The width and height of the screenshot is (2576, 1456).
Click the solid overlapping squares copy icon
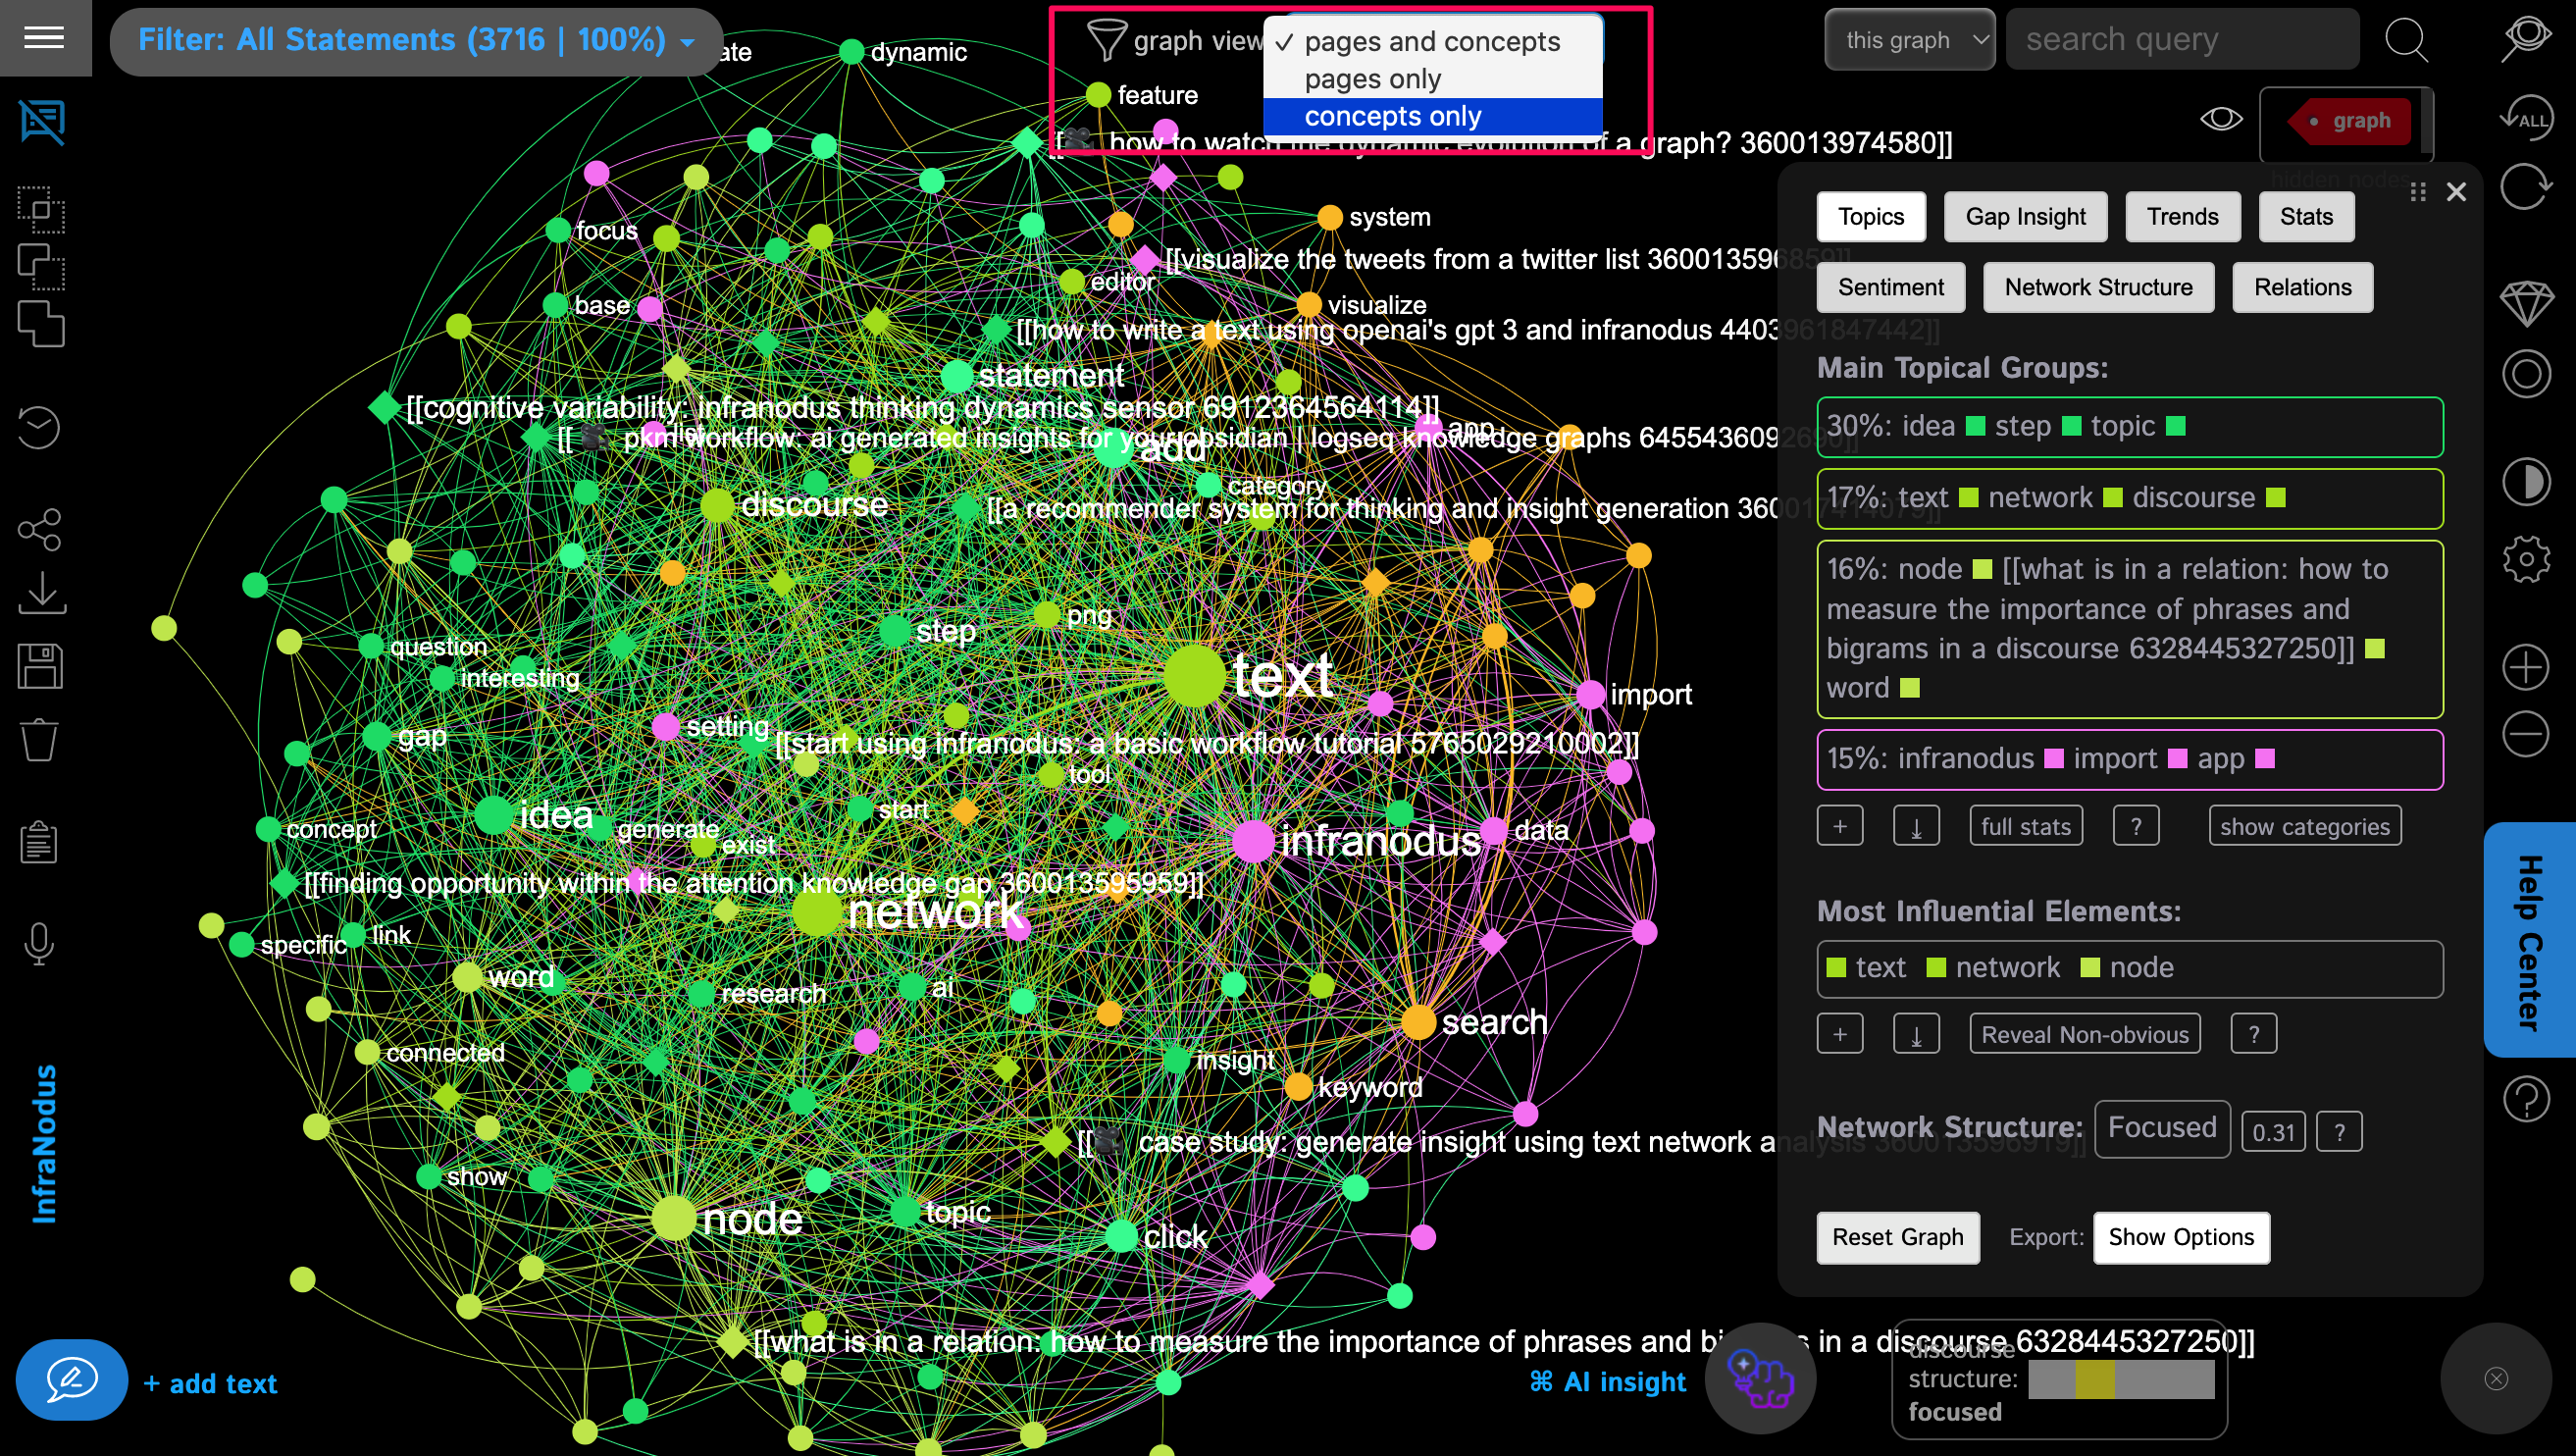pos(41,324)
